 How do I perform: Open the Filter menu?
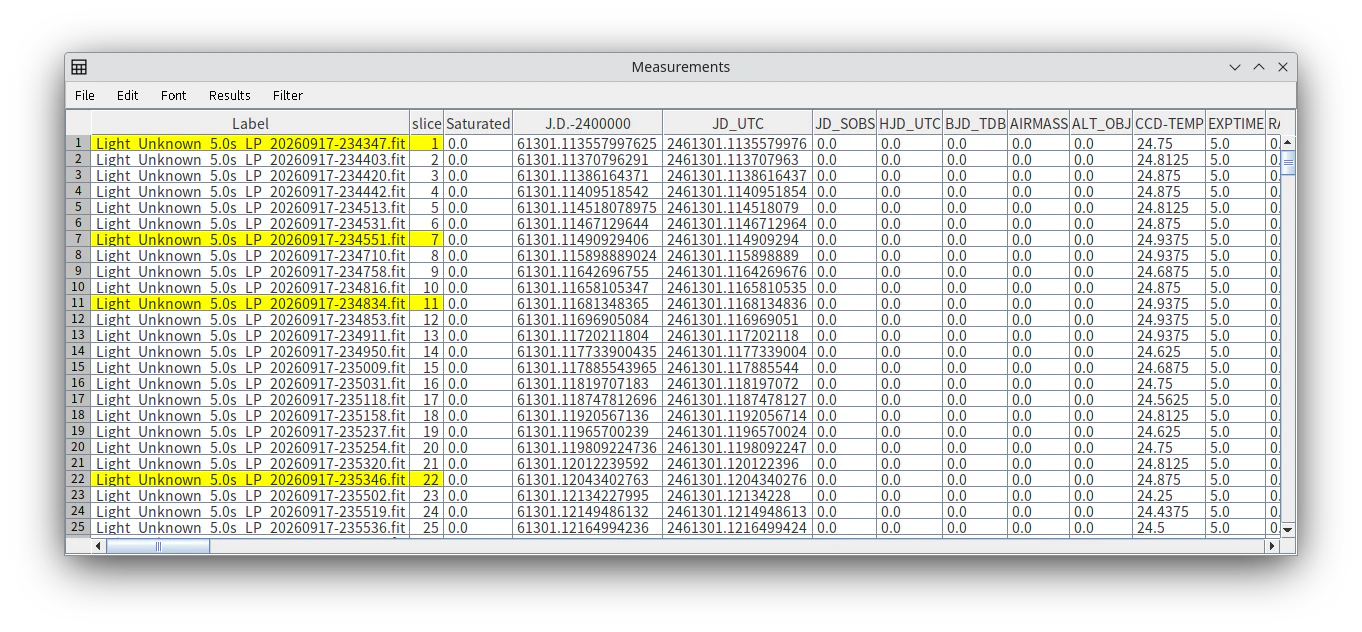[287, 95]
